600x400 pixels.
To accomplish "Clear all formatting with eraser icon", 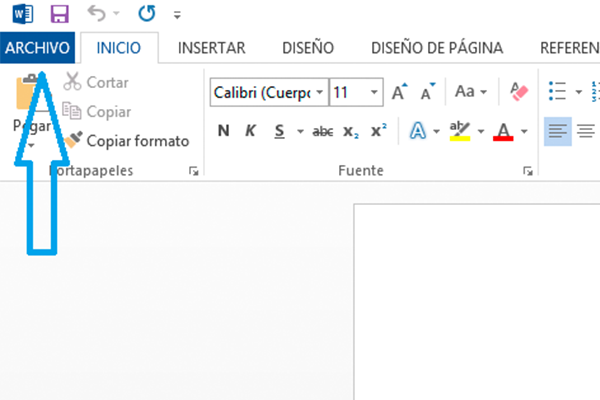I will coord(519,91).
